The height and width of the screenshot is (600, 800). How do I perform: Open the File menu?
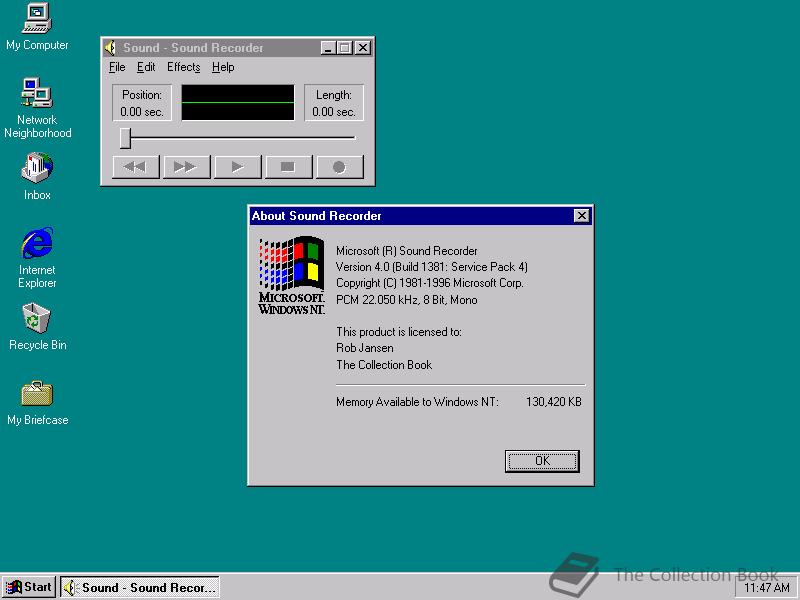click(117, 67)
